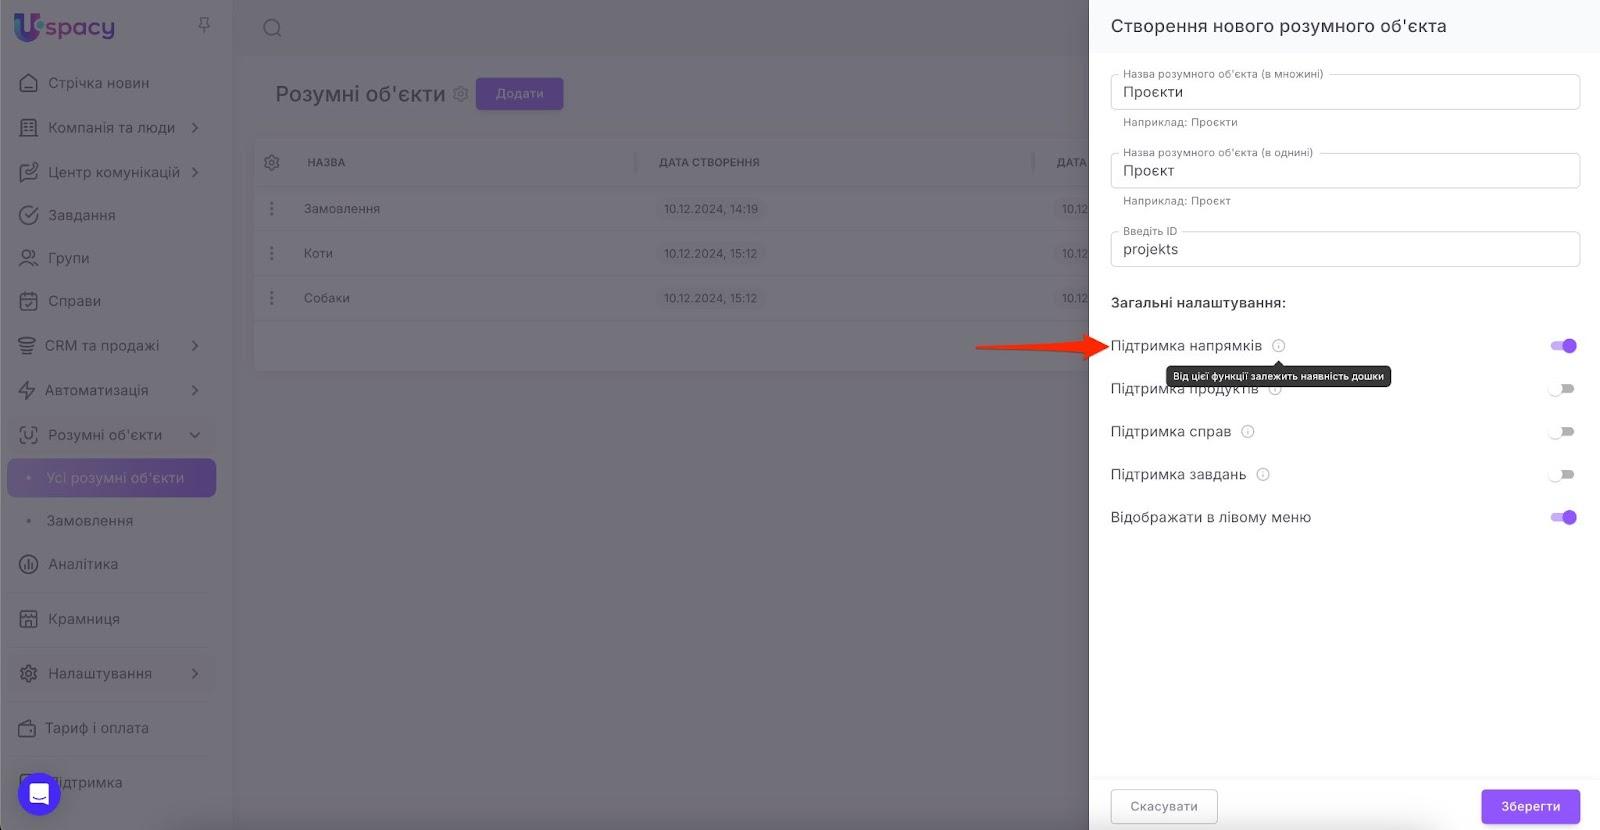Viewport: 1600px width, 830px height.
Task: Select the Собаки row name
Action: (x=327, y=298)
